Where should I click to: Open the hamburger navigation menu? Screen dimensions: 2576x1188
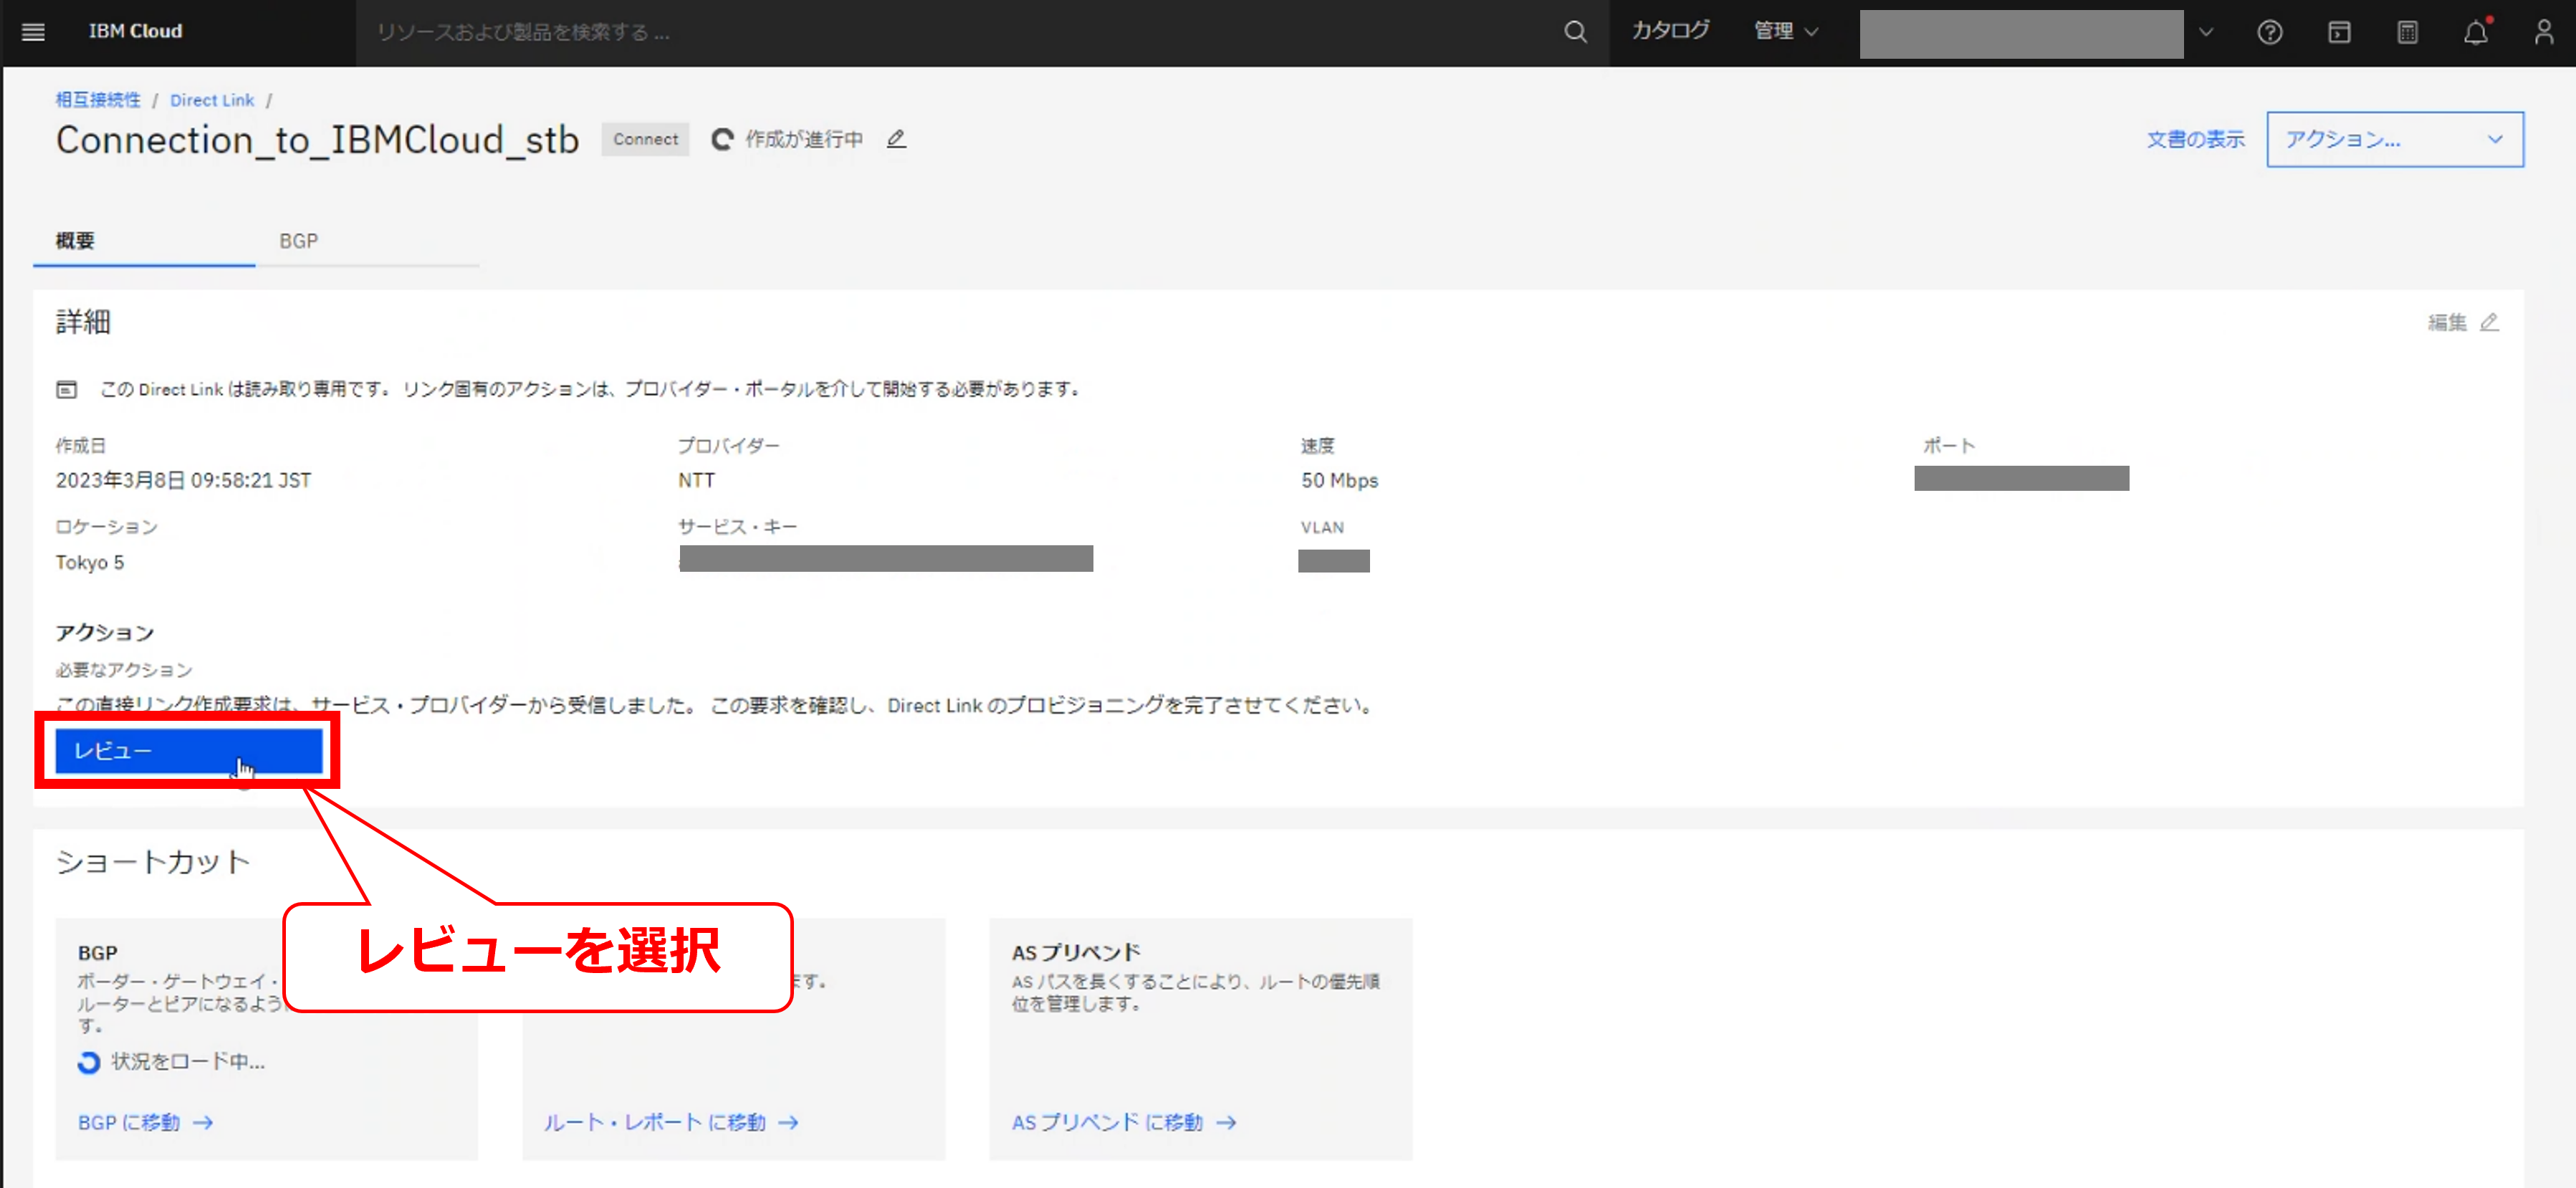click(33, 32)
